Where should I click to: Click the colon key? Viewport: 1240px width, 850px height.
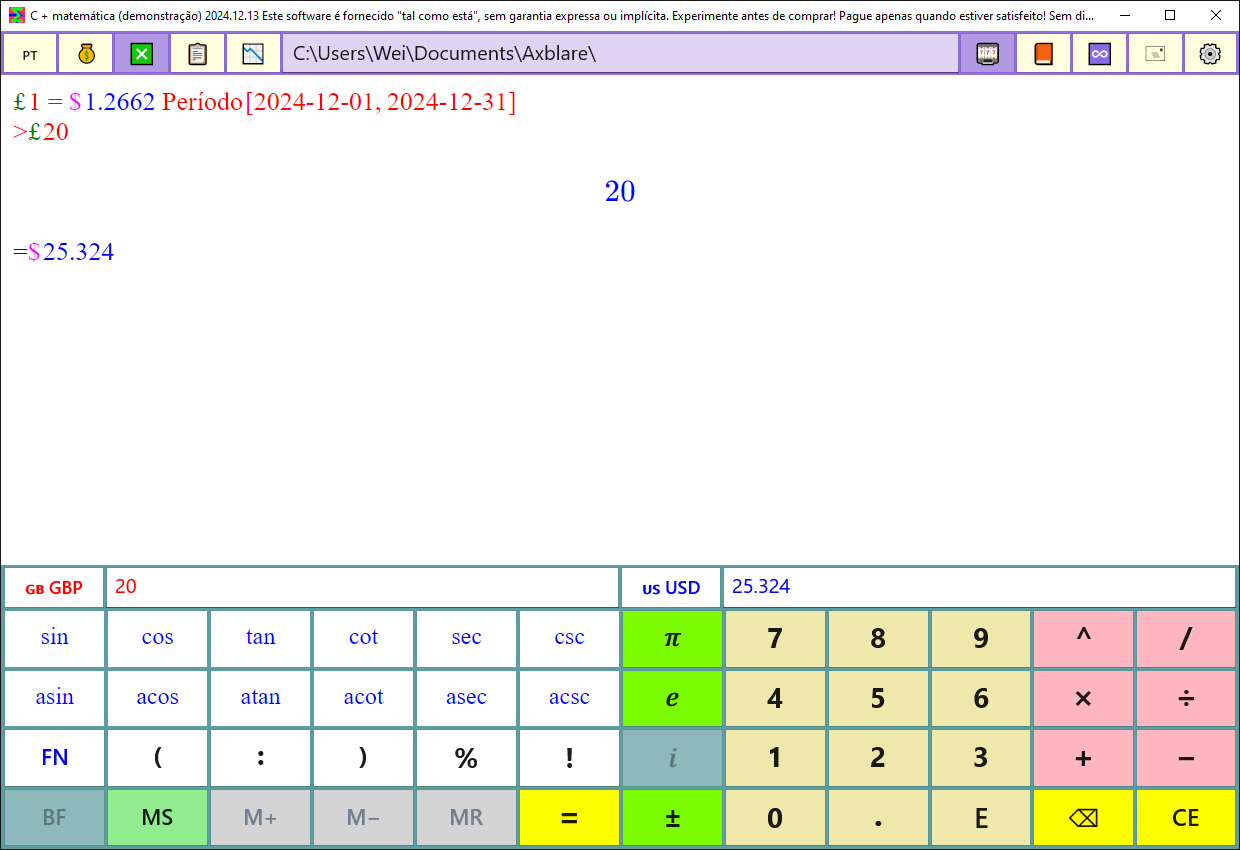(x=261, y=758)
